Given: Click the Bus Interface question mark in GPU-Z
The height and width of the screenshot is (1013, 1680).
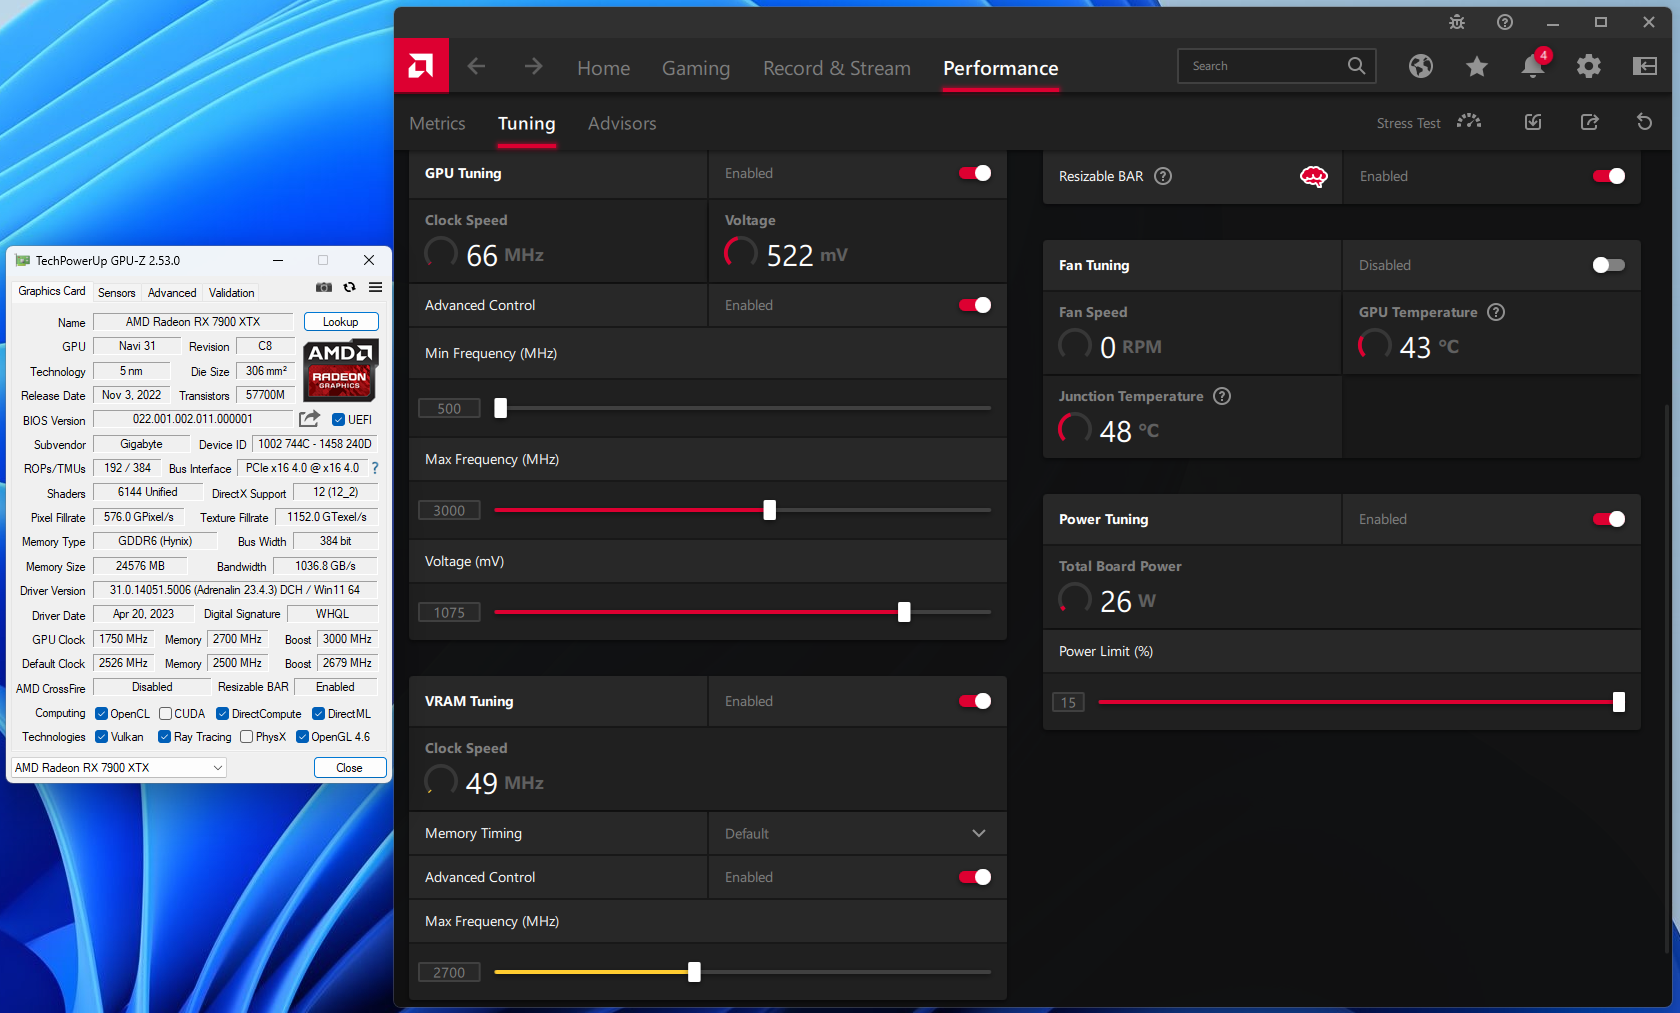Looking at the screenshot, I should click(x=375, y=468).
